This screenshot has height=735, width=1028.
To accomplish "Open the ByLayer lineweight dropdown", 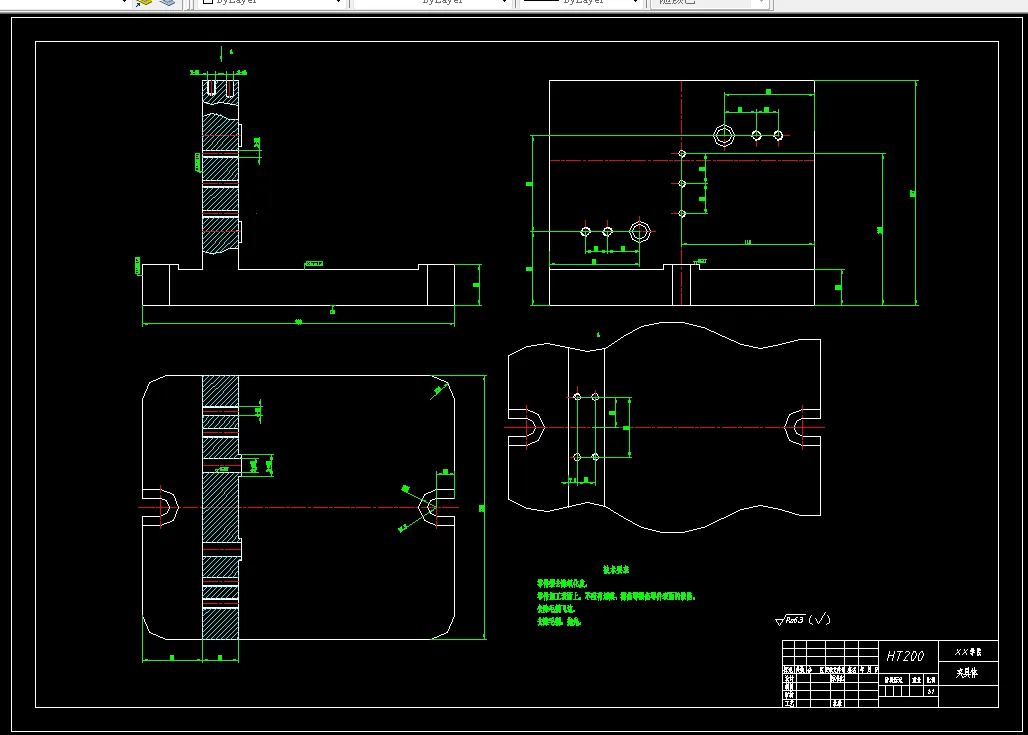I will pos(581,3).
